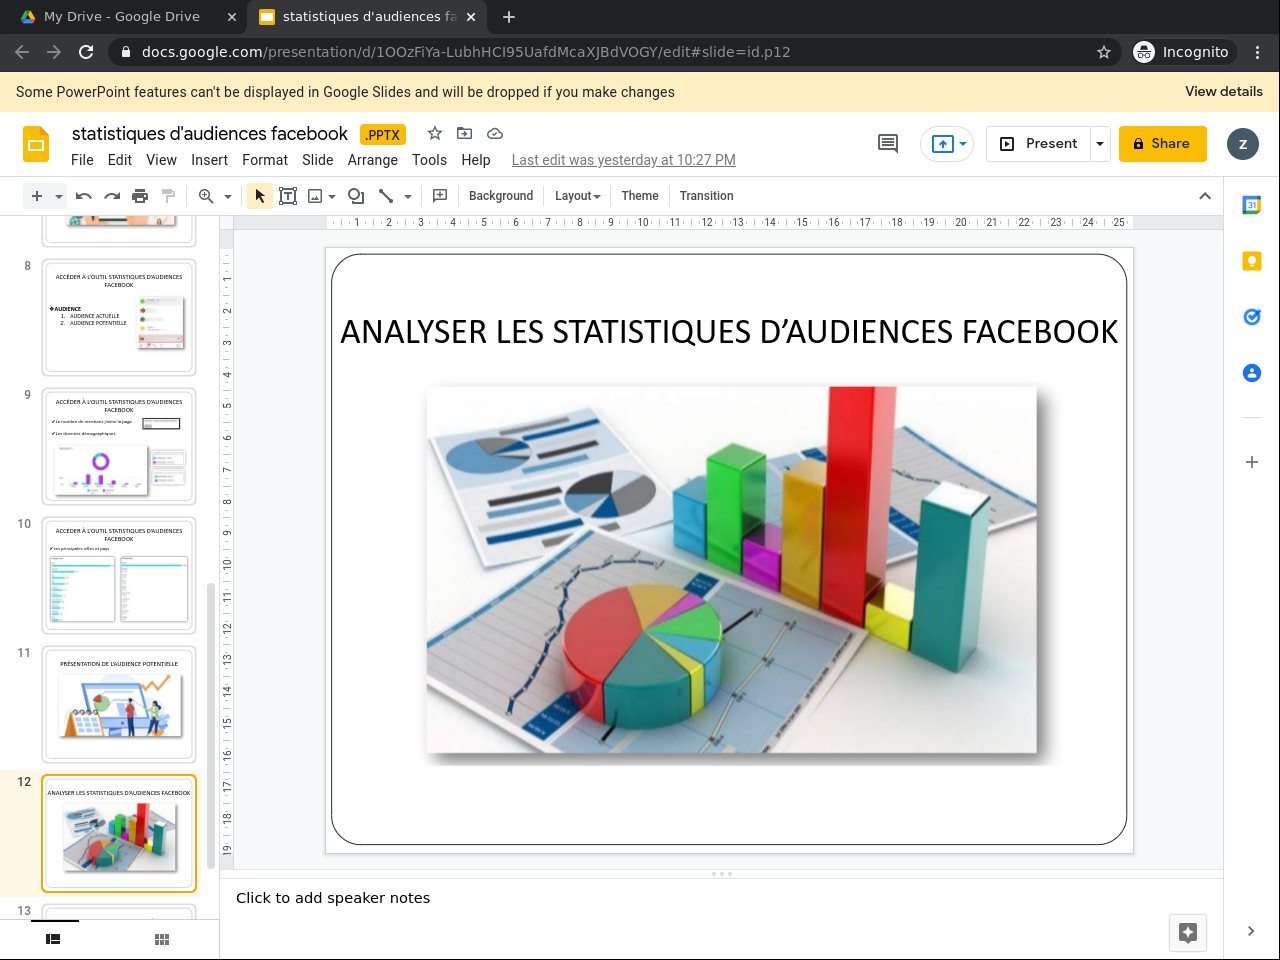Check the cloud document status icon

tap(495, 134)
